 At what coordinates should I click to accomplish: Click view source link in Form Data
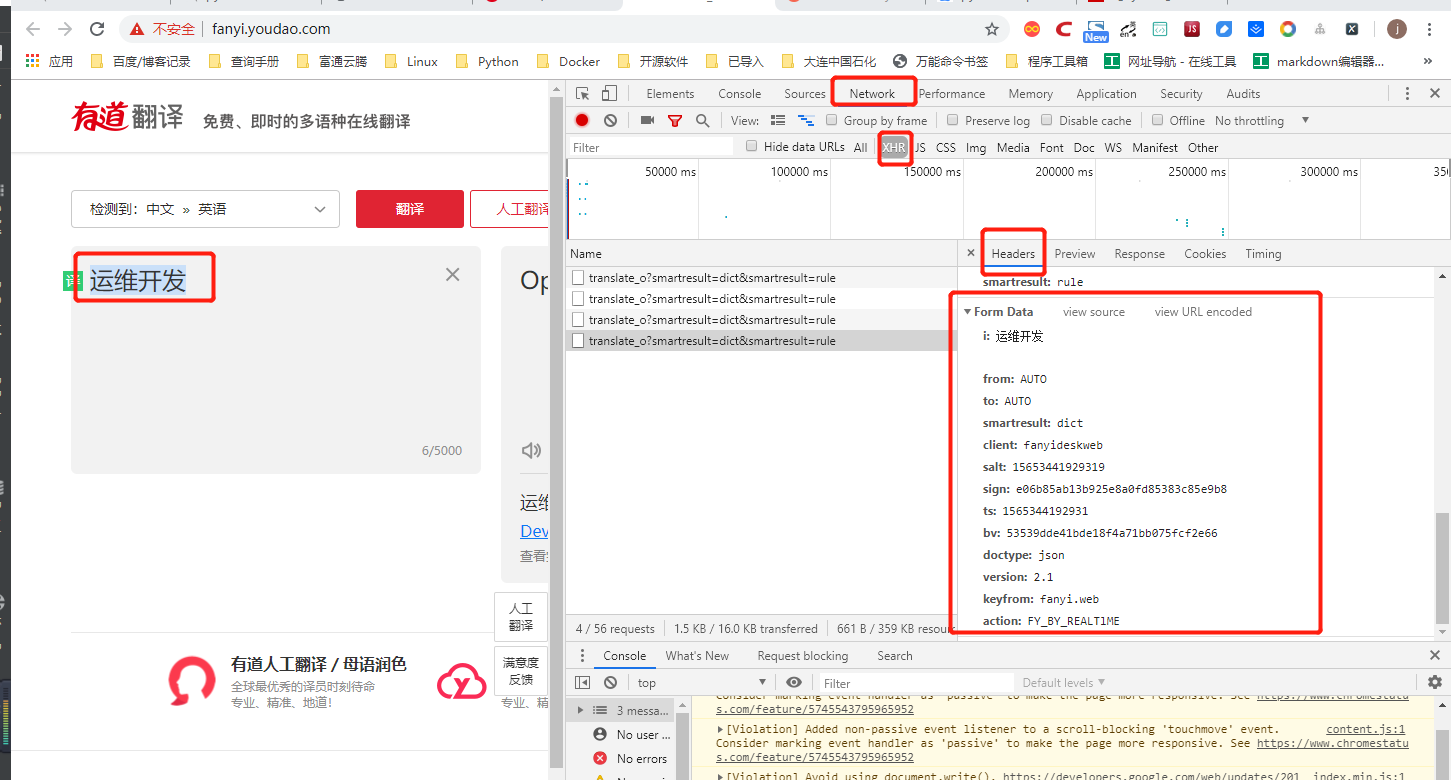(x=1094, y=312)
